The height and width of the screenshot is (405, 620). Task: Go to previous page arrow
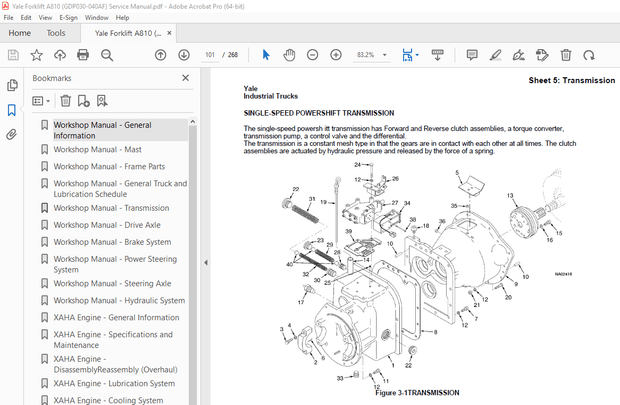click(161, 55)
